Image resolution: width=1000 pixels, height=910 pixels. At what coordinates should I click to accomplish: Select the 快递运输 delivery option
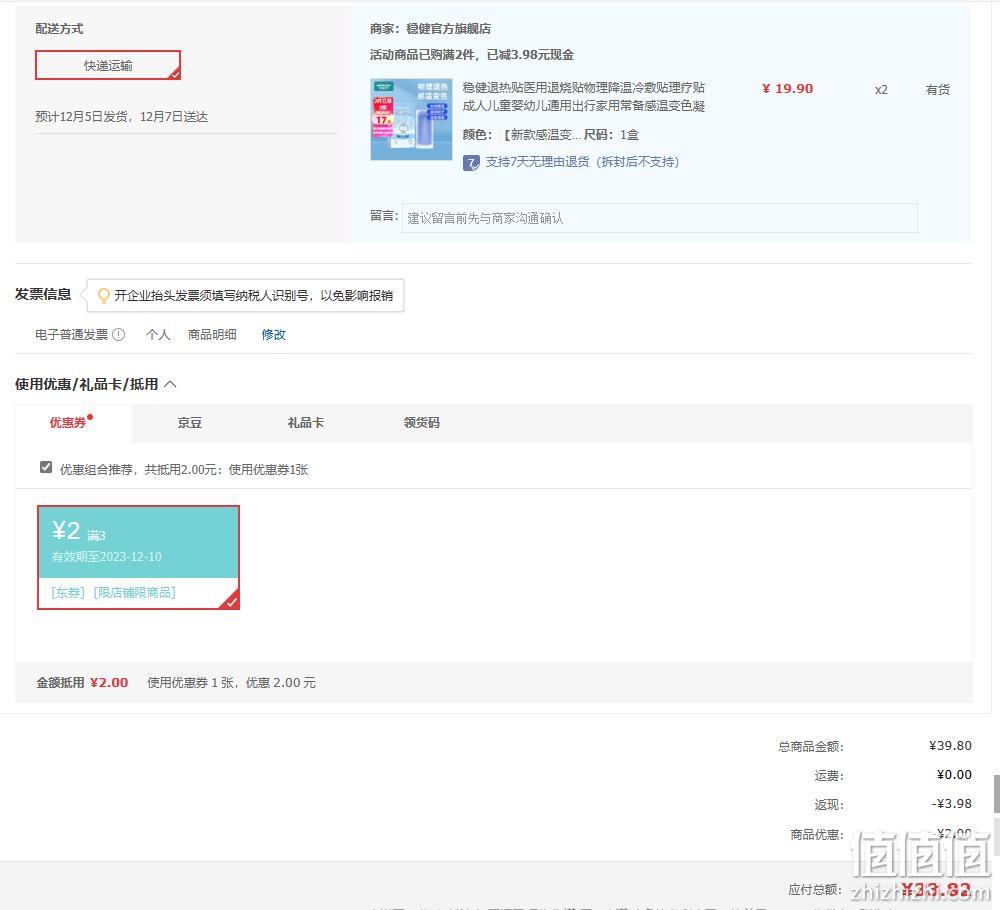(x=108, y=65)
